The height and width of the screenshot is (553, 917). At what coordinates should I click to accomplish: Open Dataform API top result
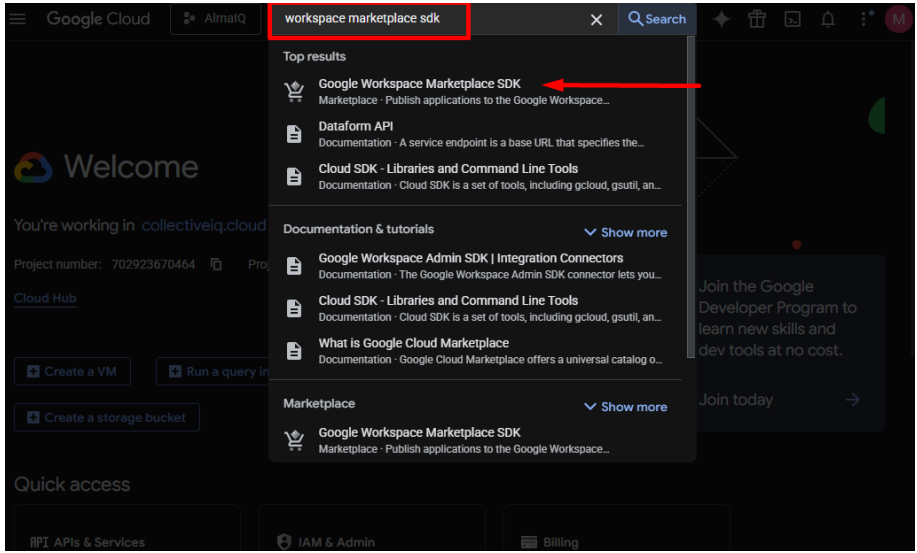(475, 134)
